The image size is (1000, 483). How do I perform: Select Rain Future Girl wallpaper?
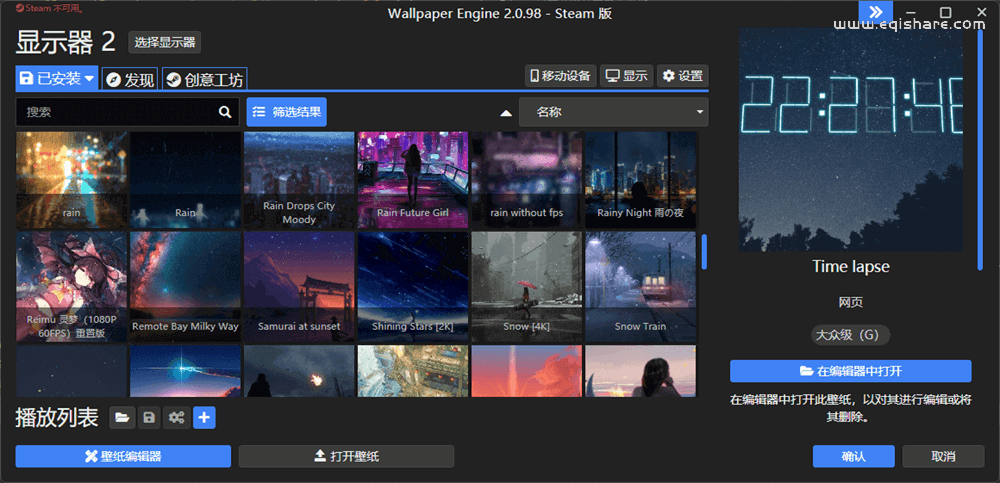tap(413, 180)
